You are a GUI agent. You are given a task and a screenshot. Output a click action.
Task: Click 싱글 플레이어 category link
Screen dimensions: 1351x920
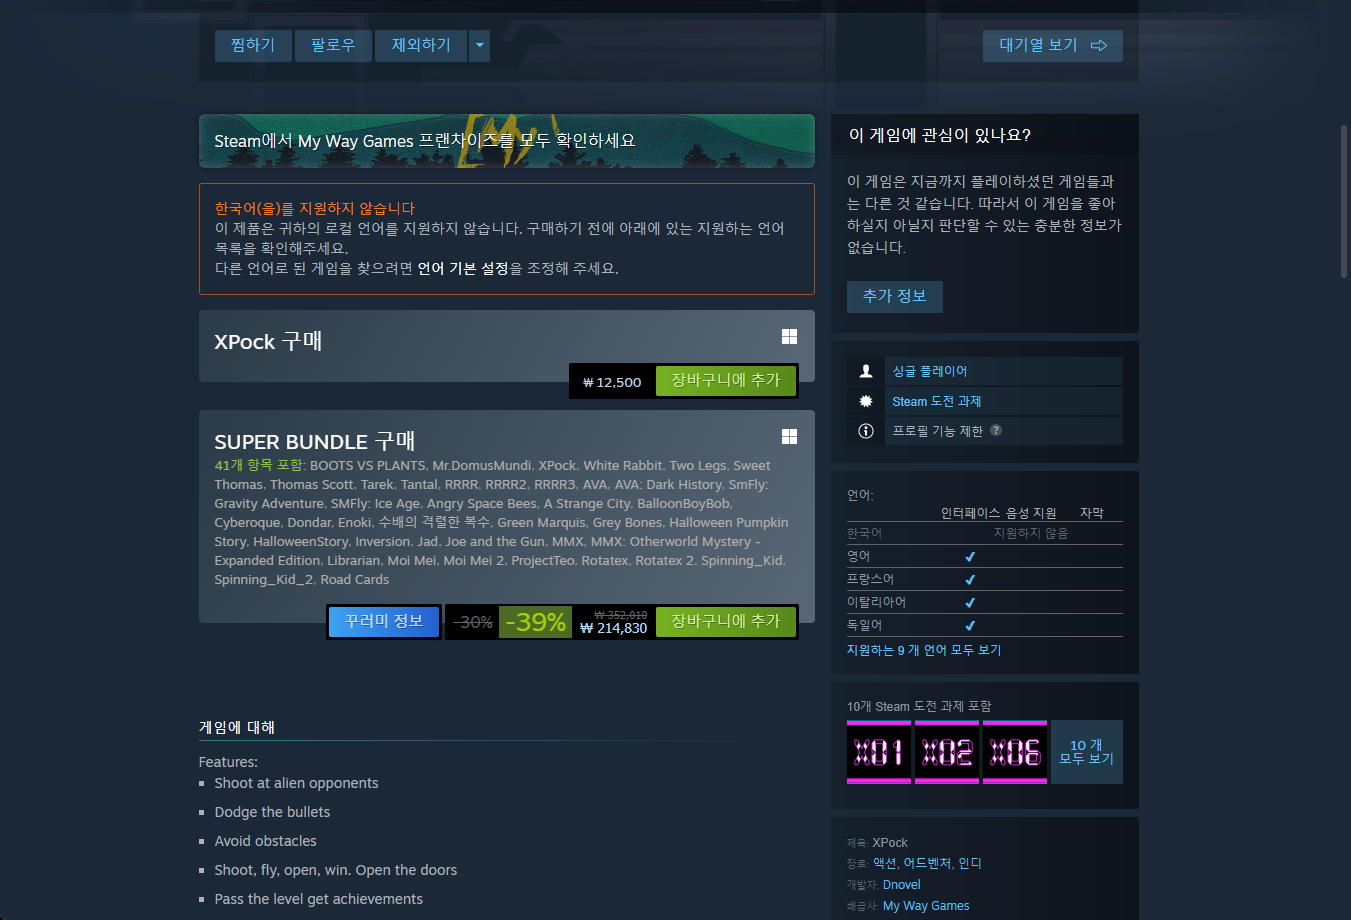pyautogui.click(x=930, y=371)
